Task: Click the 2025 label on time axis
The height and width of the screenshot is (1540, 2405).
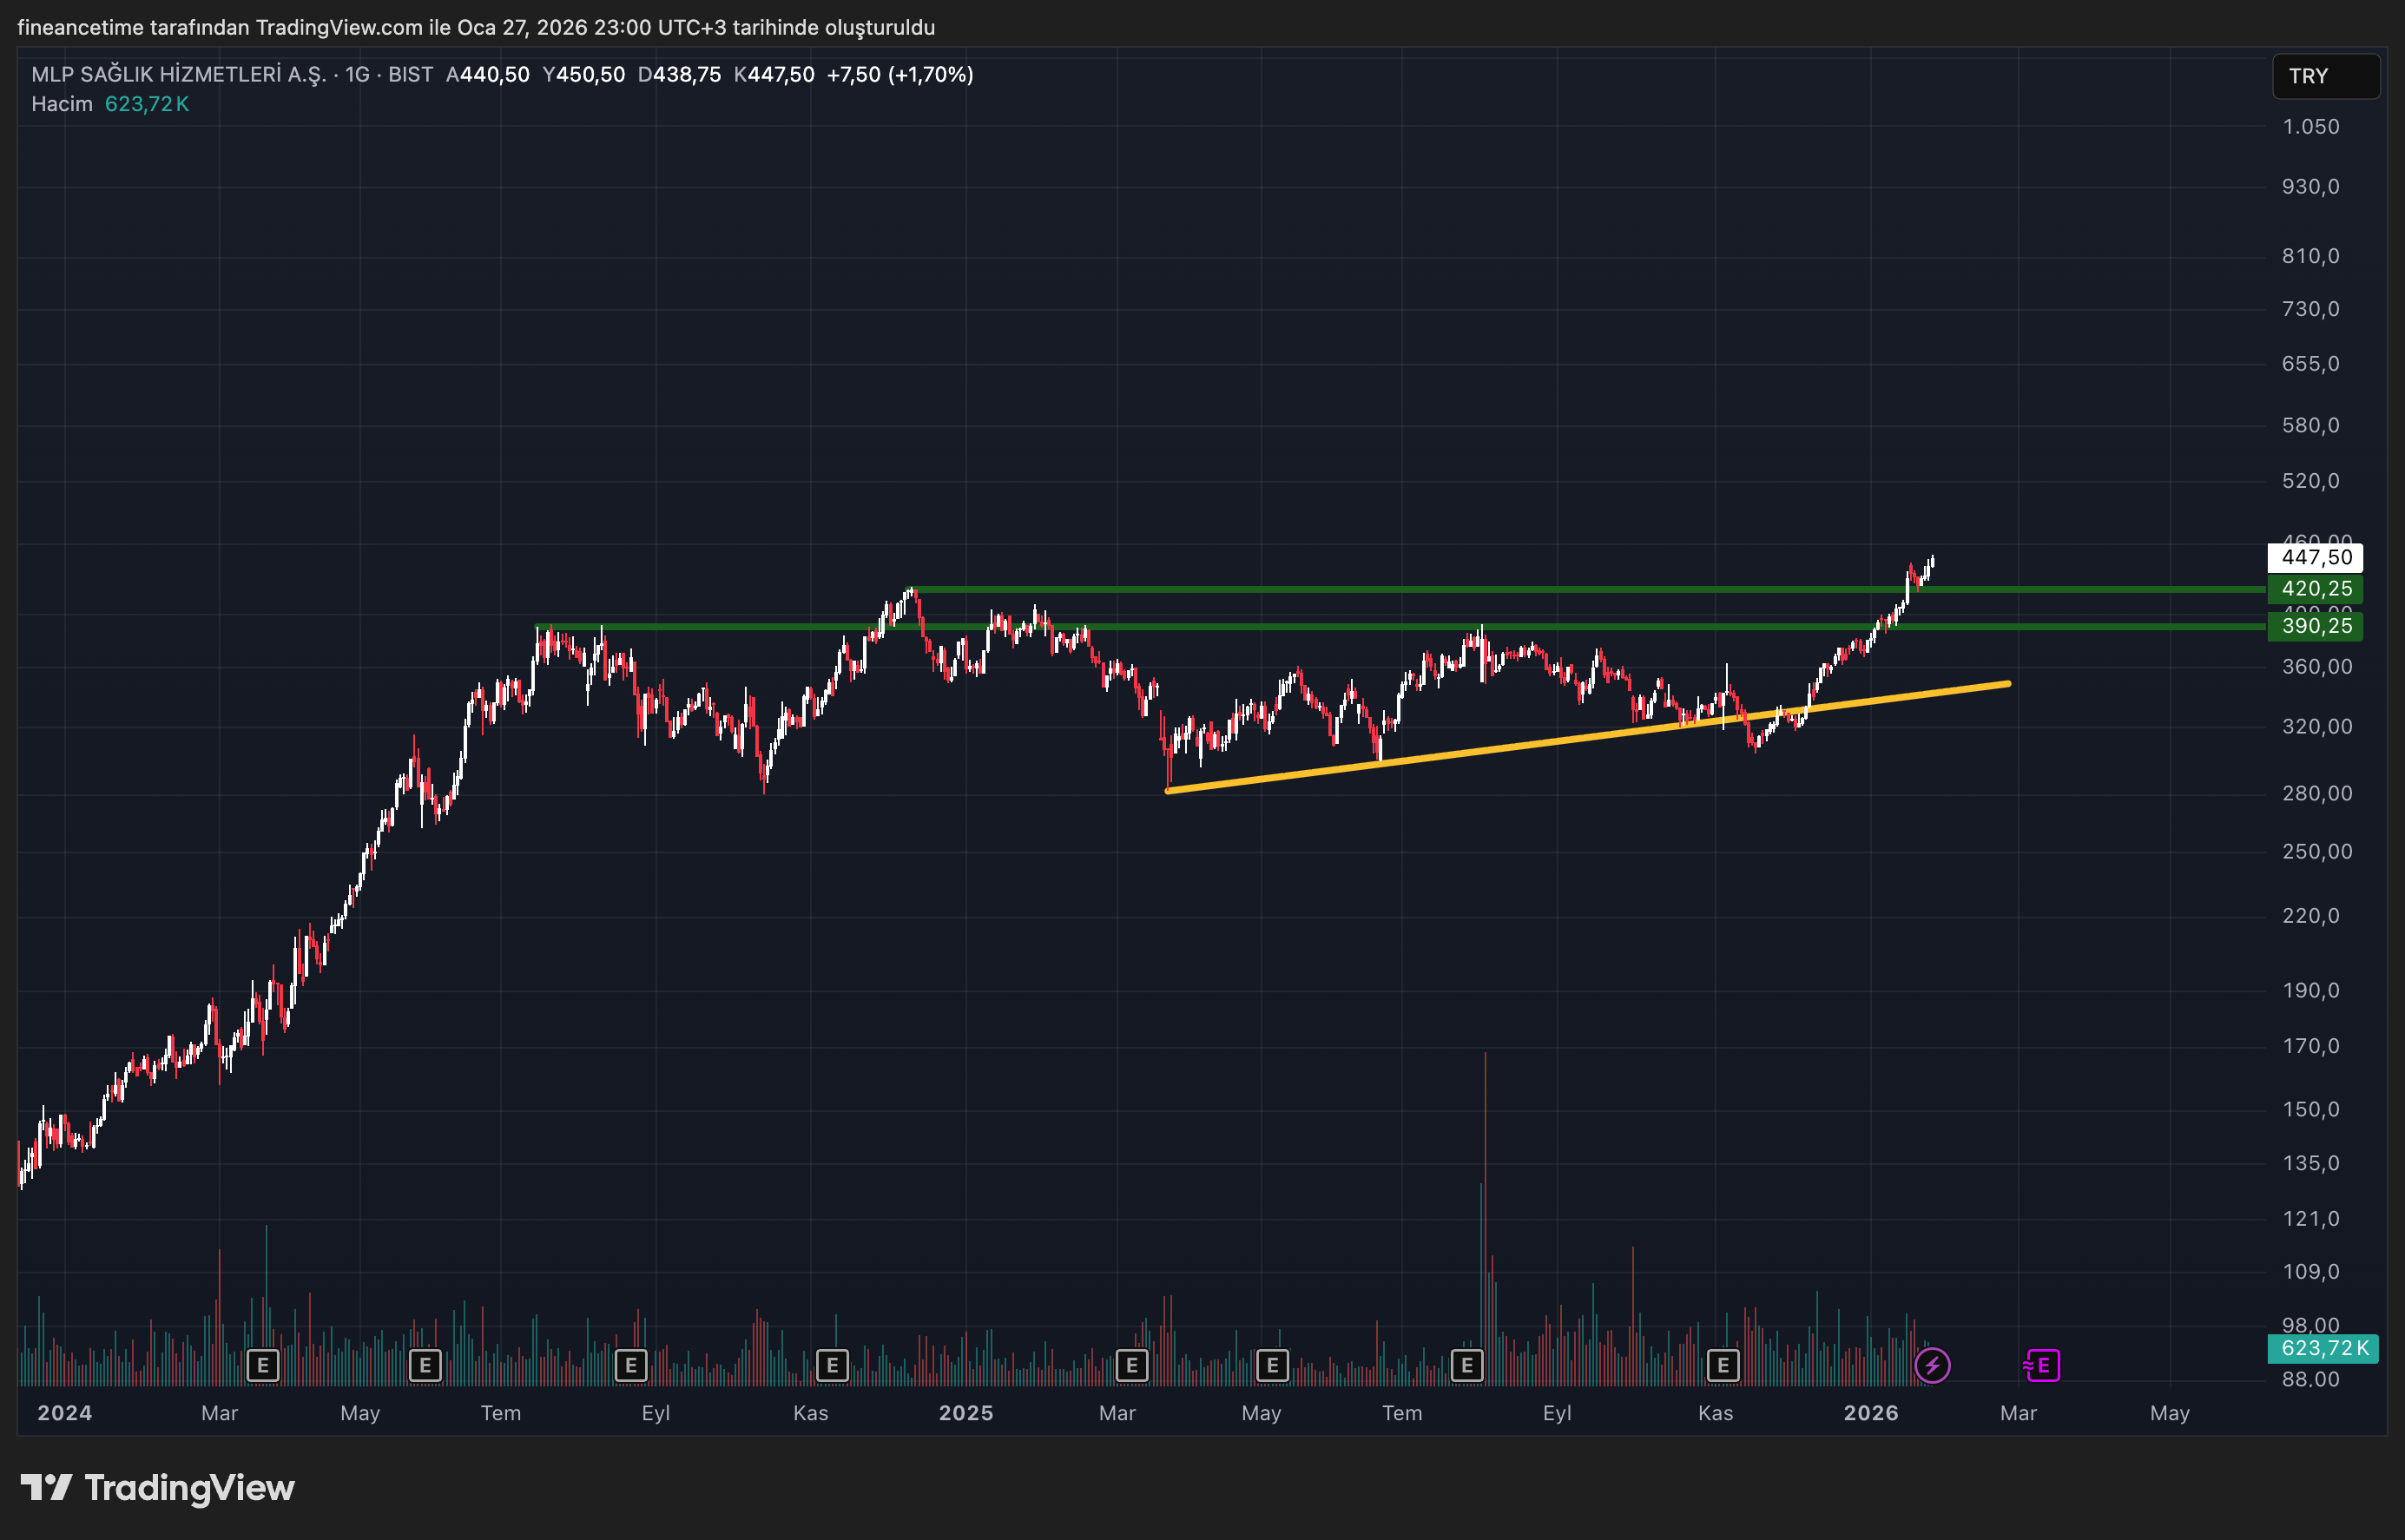Action: 965,1413
